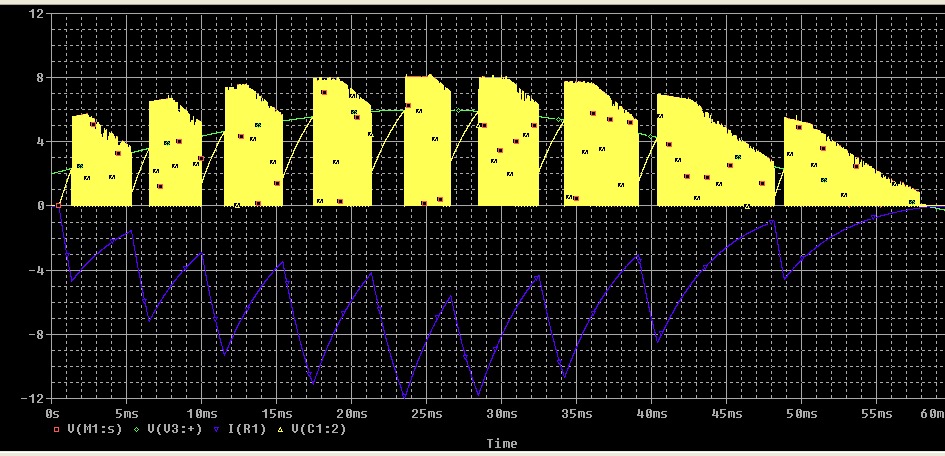This screenshot has height=456, width=945.
Task: Select the V(M1:s) trace name in legend
Action: (92, 428)
